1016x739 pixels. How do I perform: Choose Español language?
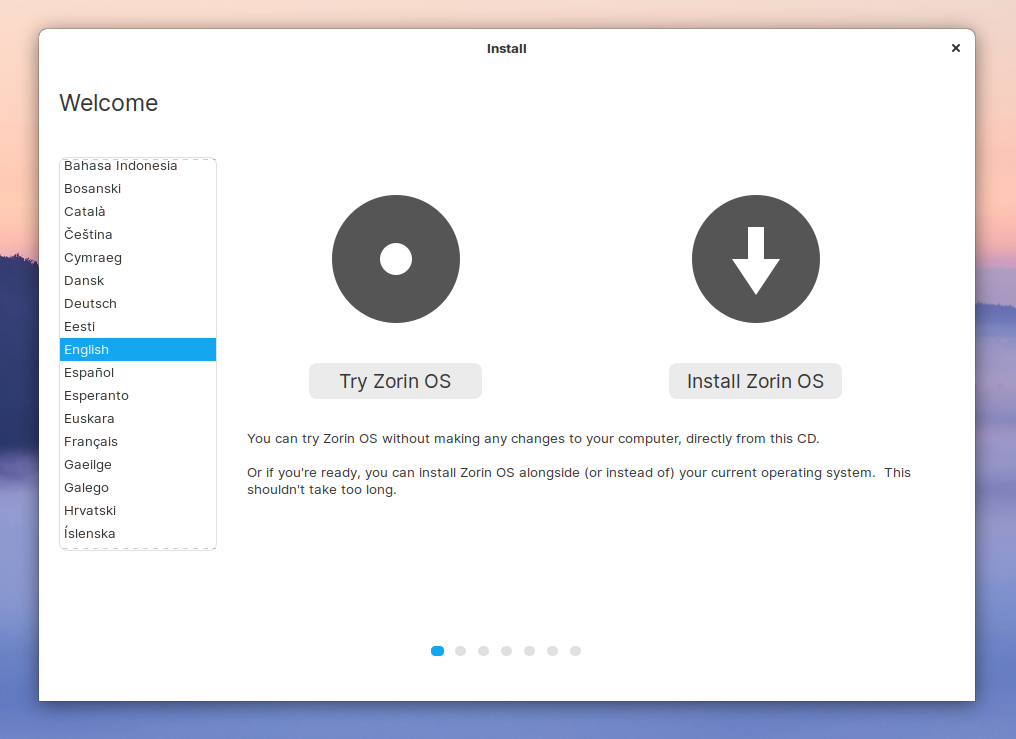coord(138,372)
